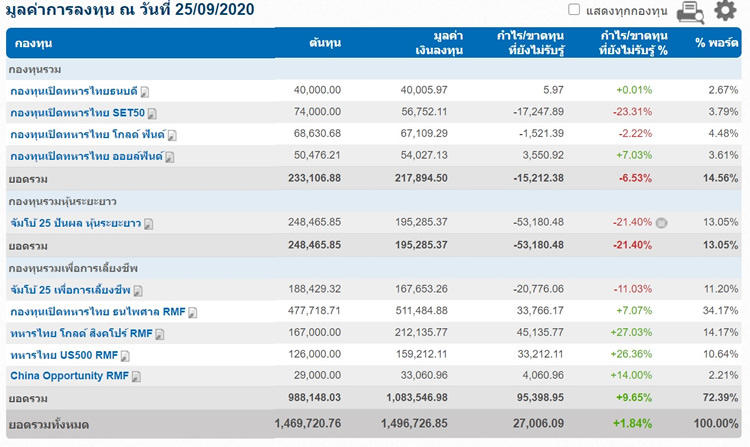Click grand total cost 1,469,720.76
Viewport: 750px width, 447px height.
click(308, 423)
